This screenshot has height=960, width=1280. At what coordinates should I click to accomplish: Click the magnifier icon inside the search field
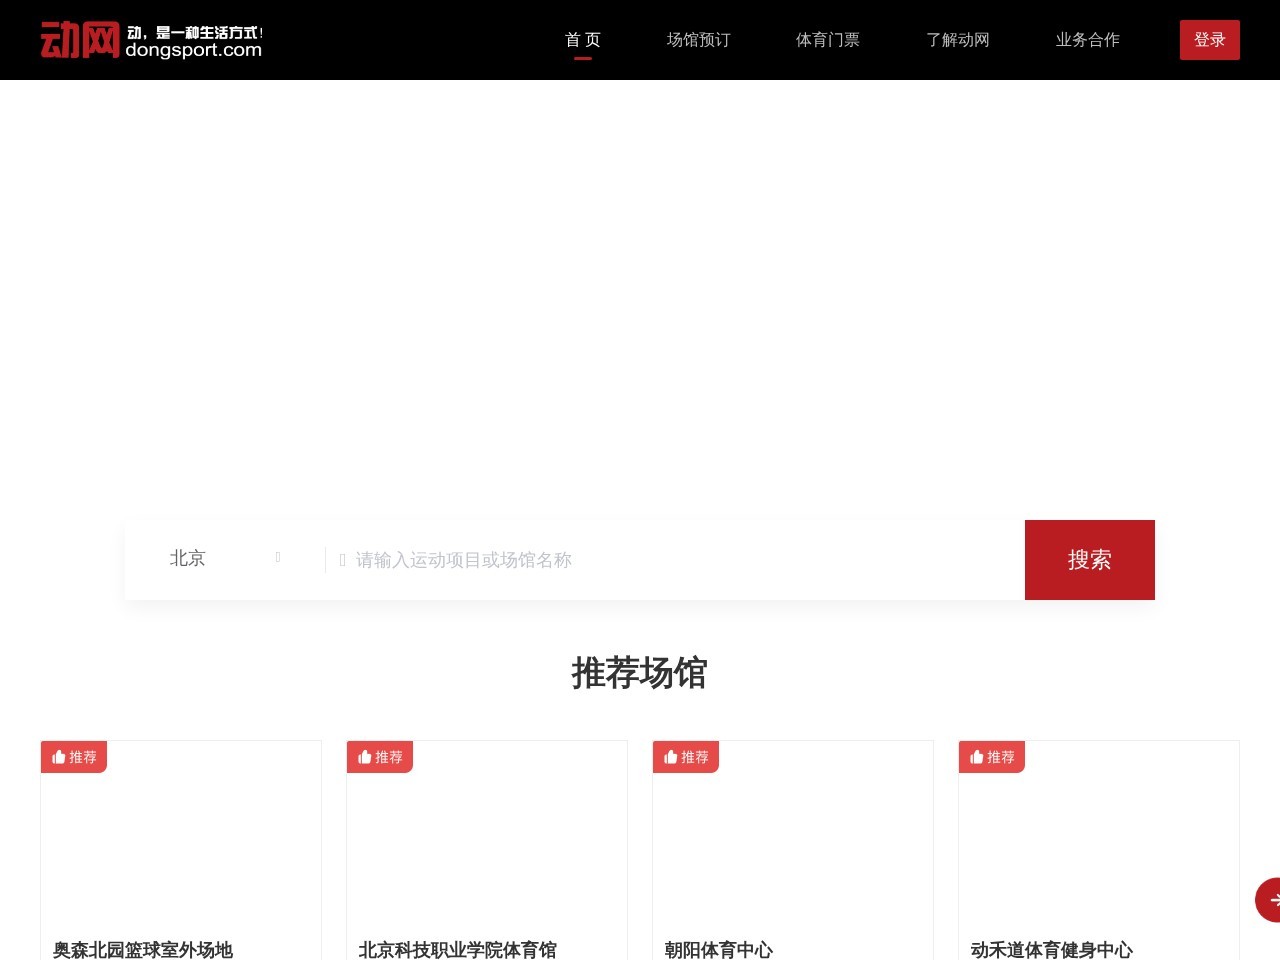pyautogui.click(x=342, y=560)
